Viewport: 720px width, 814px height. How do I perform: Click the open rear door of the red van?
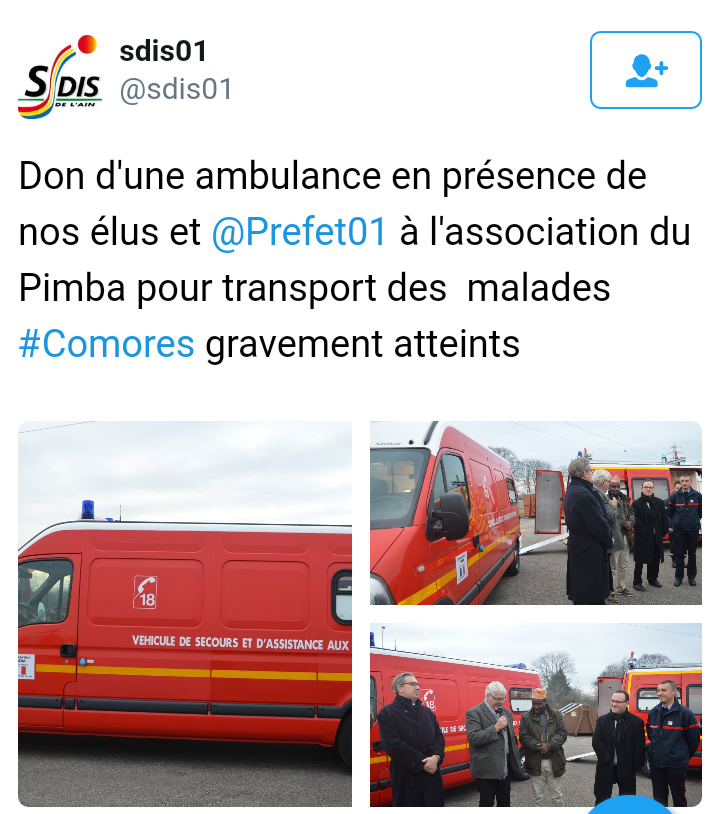pyautogui.click(x=549, y=501)
